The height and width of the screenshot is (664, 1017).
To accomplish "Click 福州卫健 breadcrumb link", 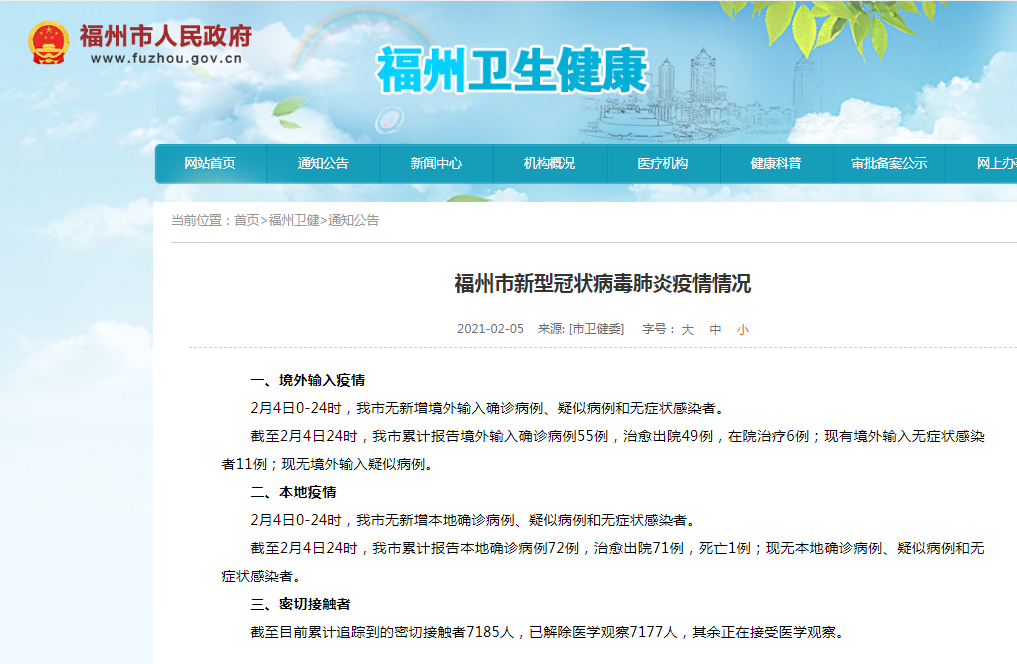I will [294, 220].
